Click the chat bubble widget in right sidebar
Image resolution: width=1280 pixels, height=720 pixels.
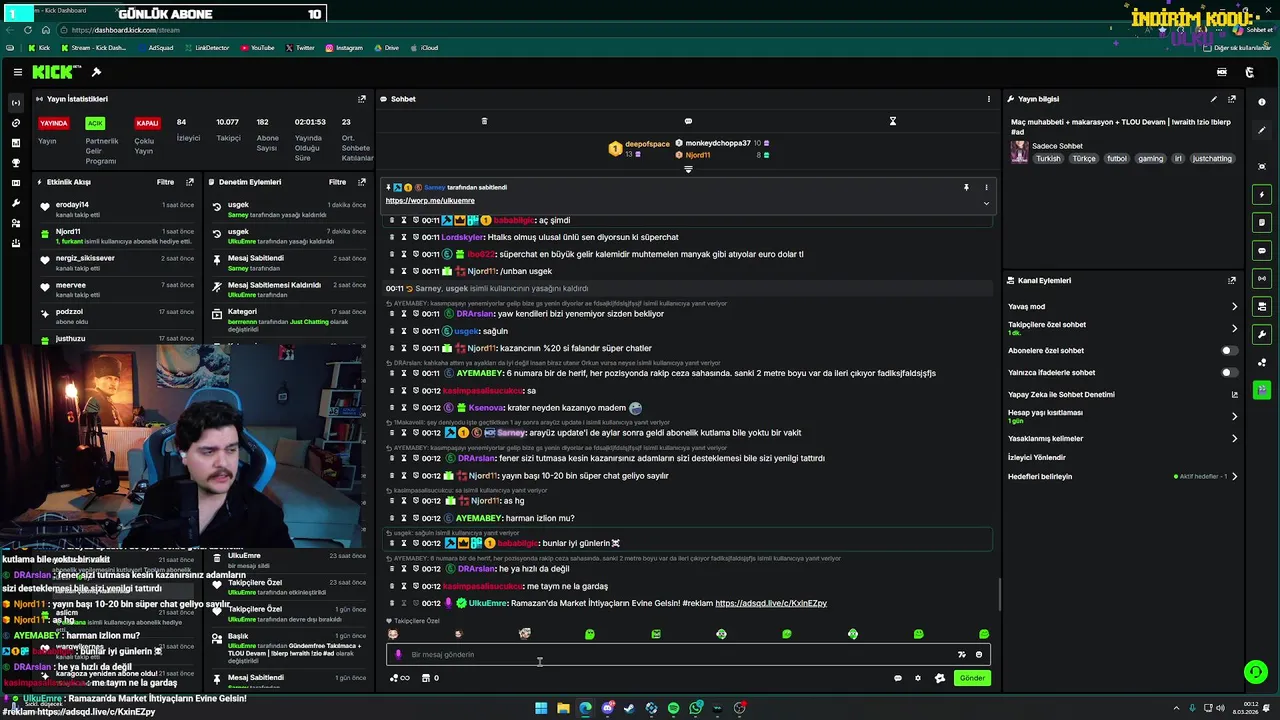point(1262,250)
